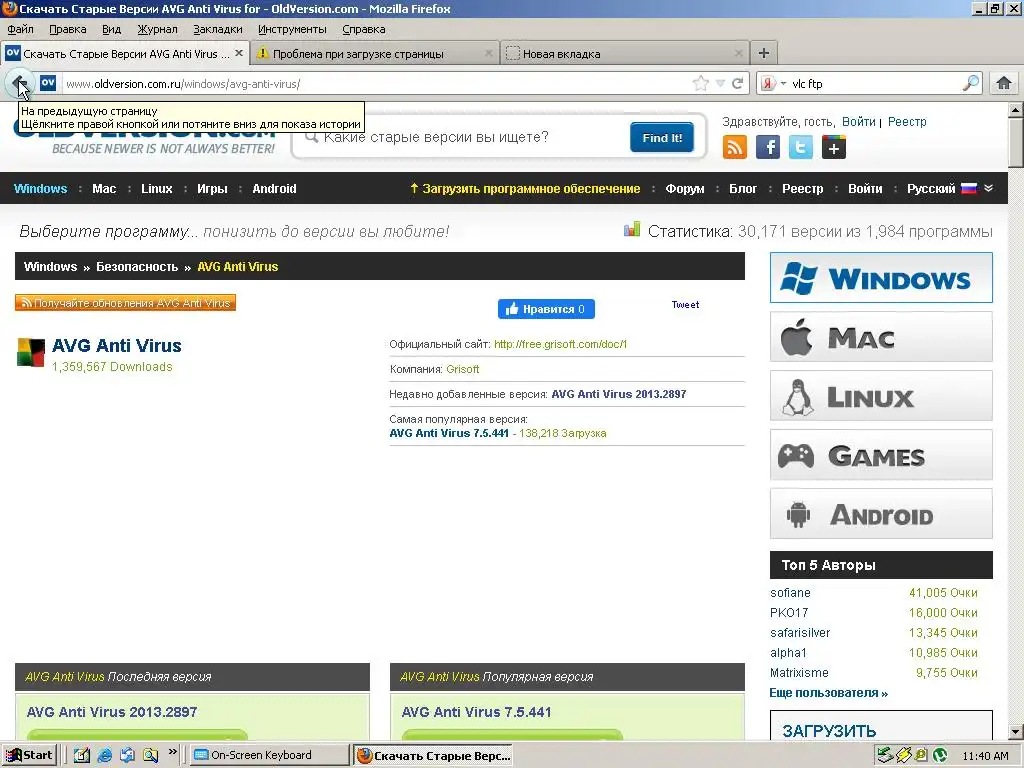Go back to the previous page
Screen dimensions: 1024x768
[19, 84]
